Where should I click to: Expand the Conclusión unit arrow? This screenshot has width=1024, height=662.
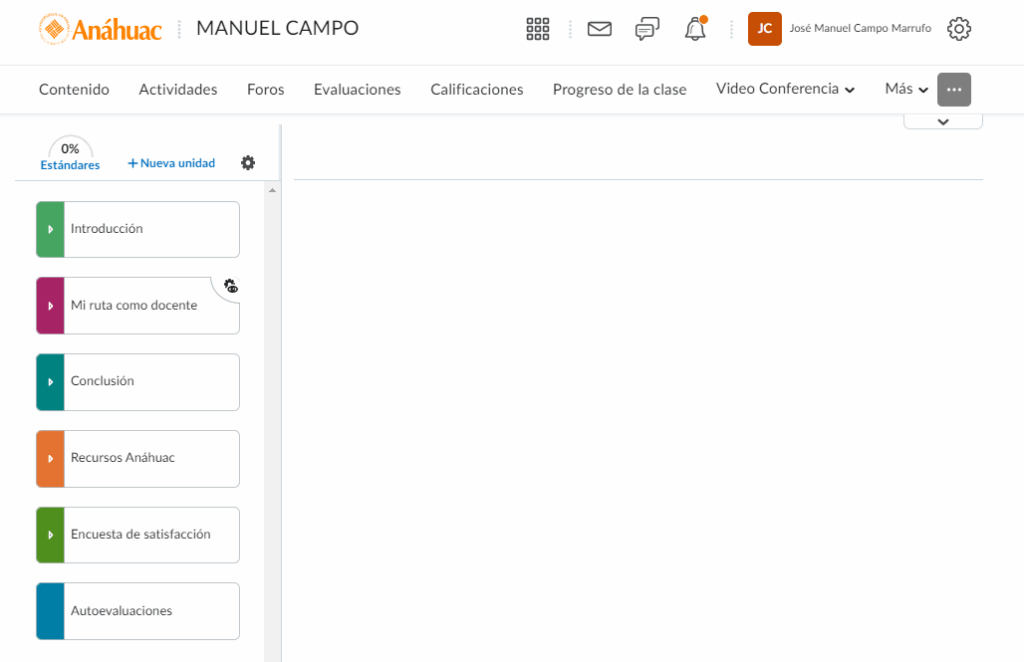[50, 382]
